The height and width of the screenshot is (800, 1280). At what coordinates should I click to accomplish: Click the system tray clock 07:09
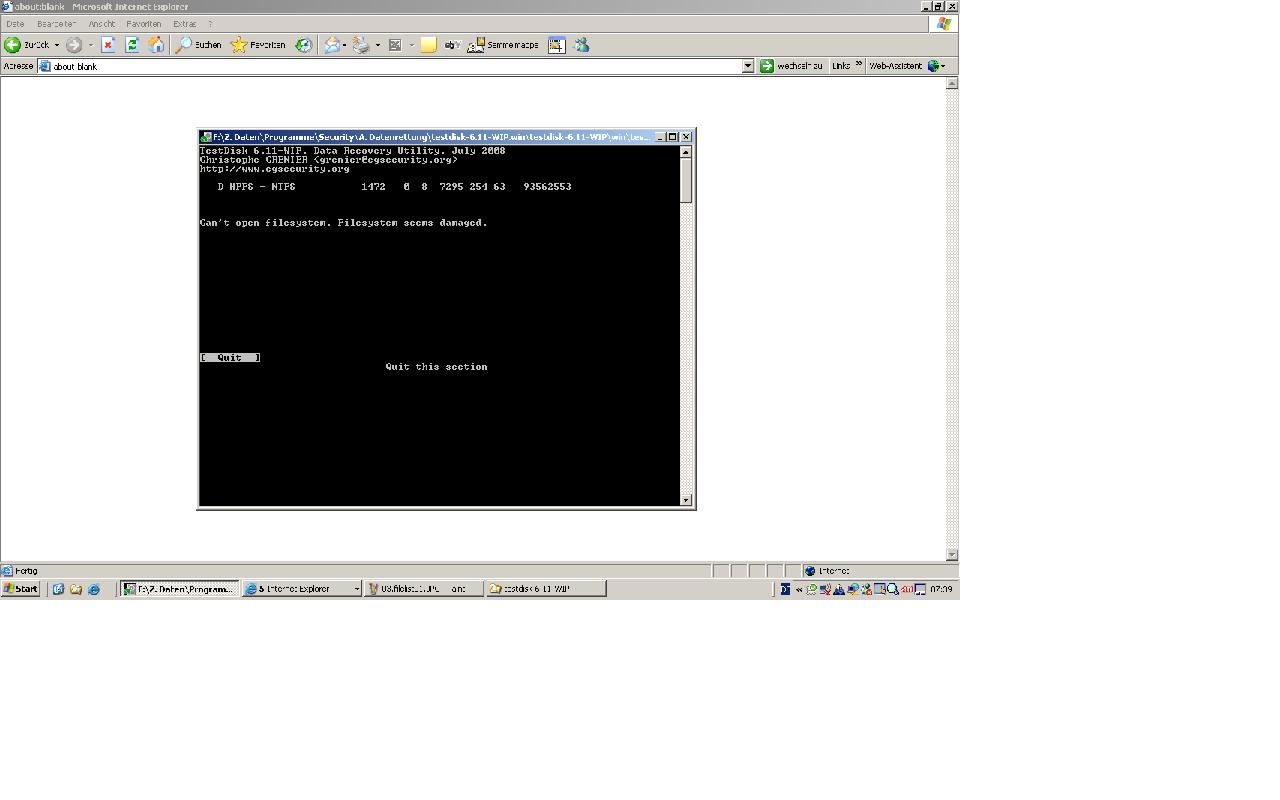coord(941,589)
